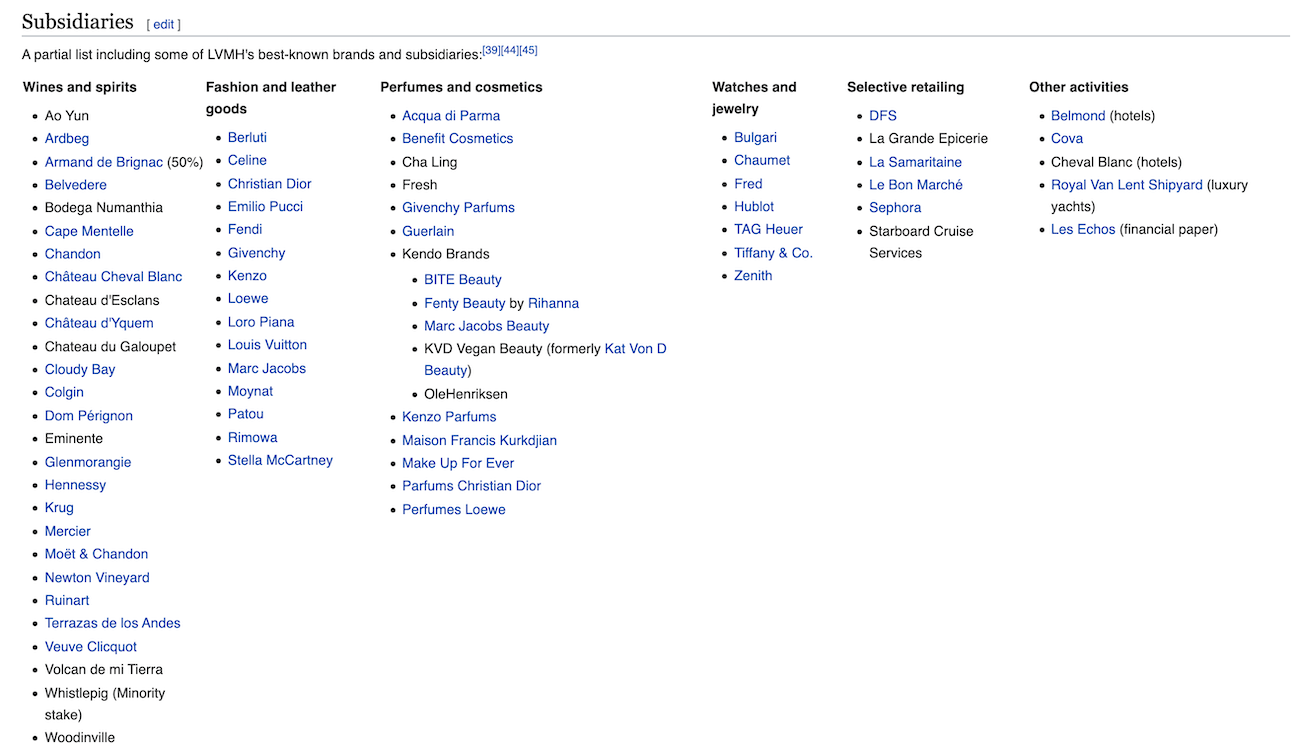Viewport: 1300px width, 756px height.
Task: Follow the Tiffany & Co. link
Action: pyautogui.click(x=773, y=253)
